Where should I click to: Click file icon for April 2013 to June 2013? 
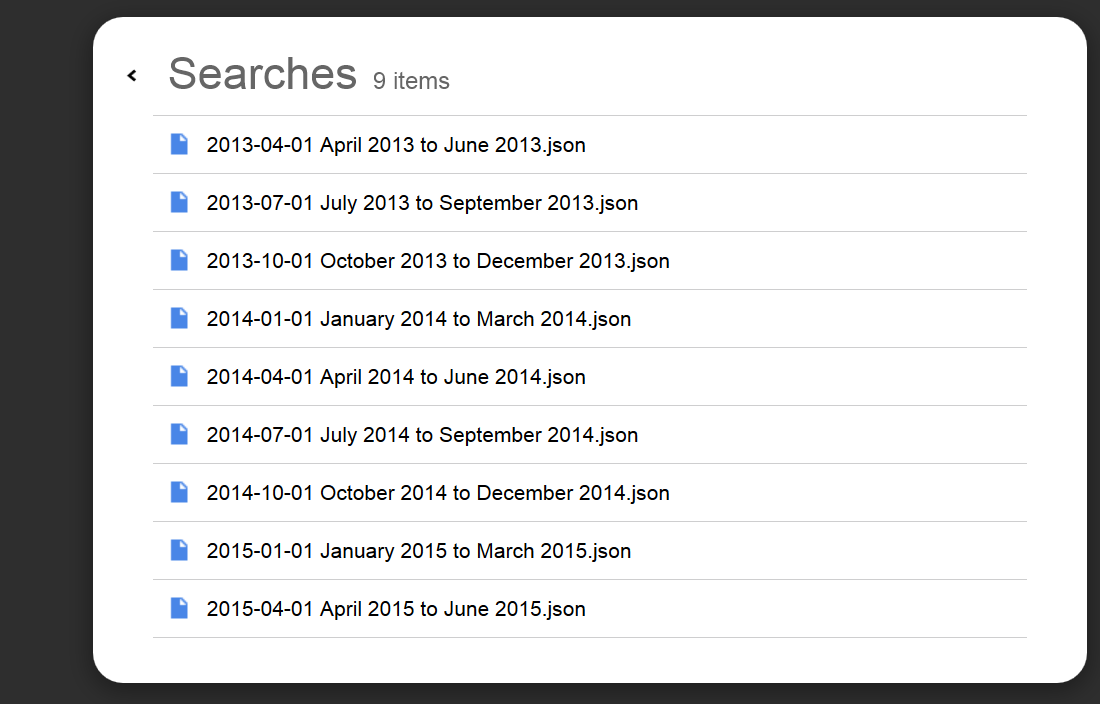pyautogui.click(x=180, y=144)
